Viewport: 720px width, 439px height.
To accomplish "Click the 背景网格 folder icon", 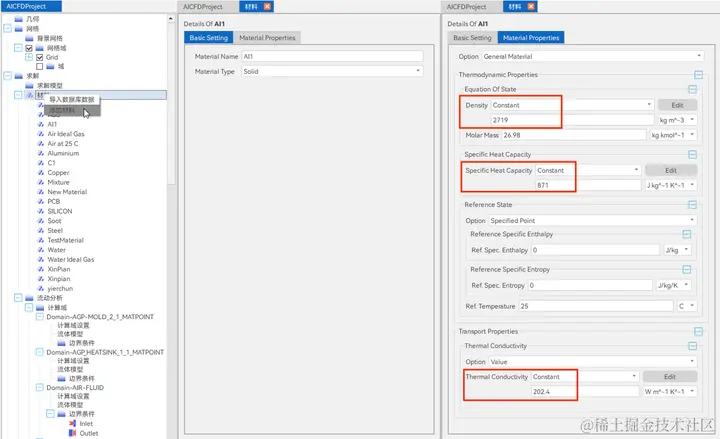I will point(29,38).
